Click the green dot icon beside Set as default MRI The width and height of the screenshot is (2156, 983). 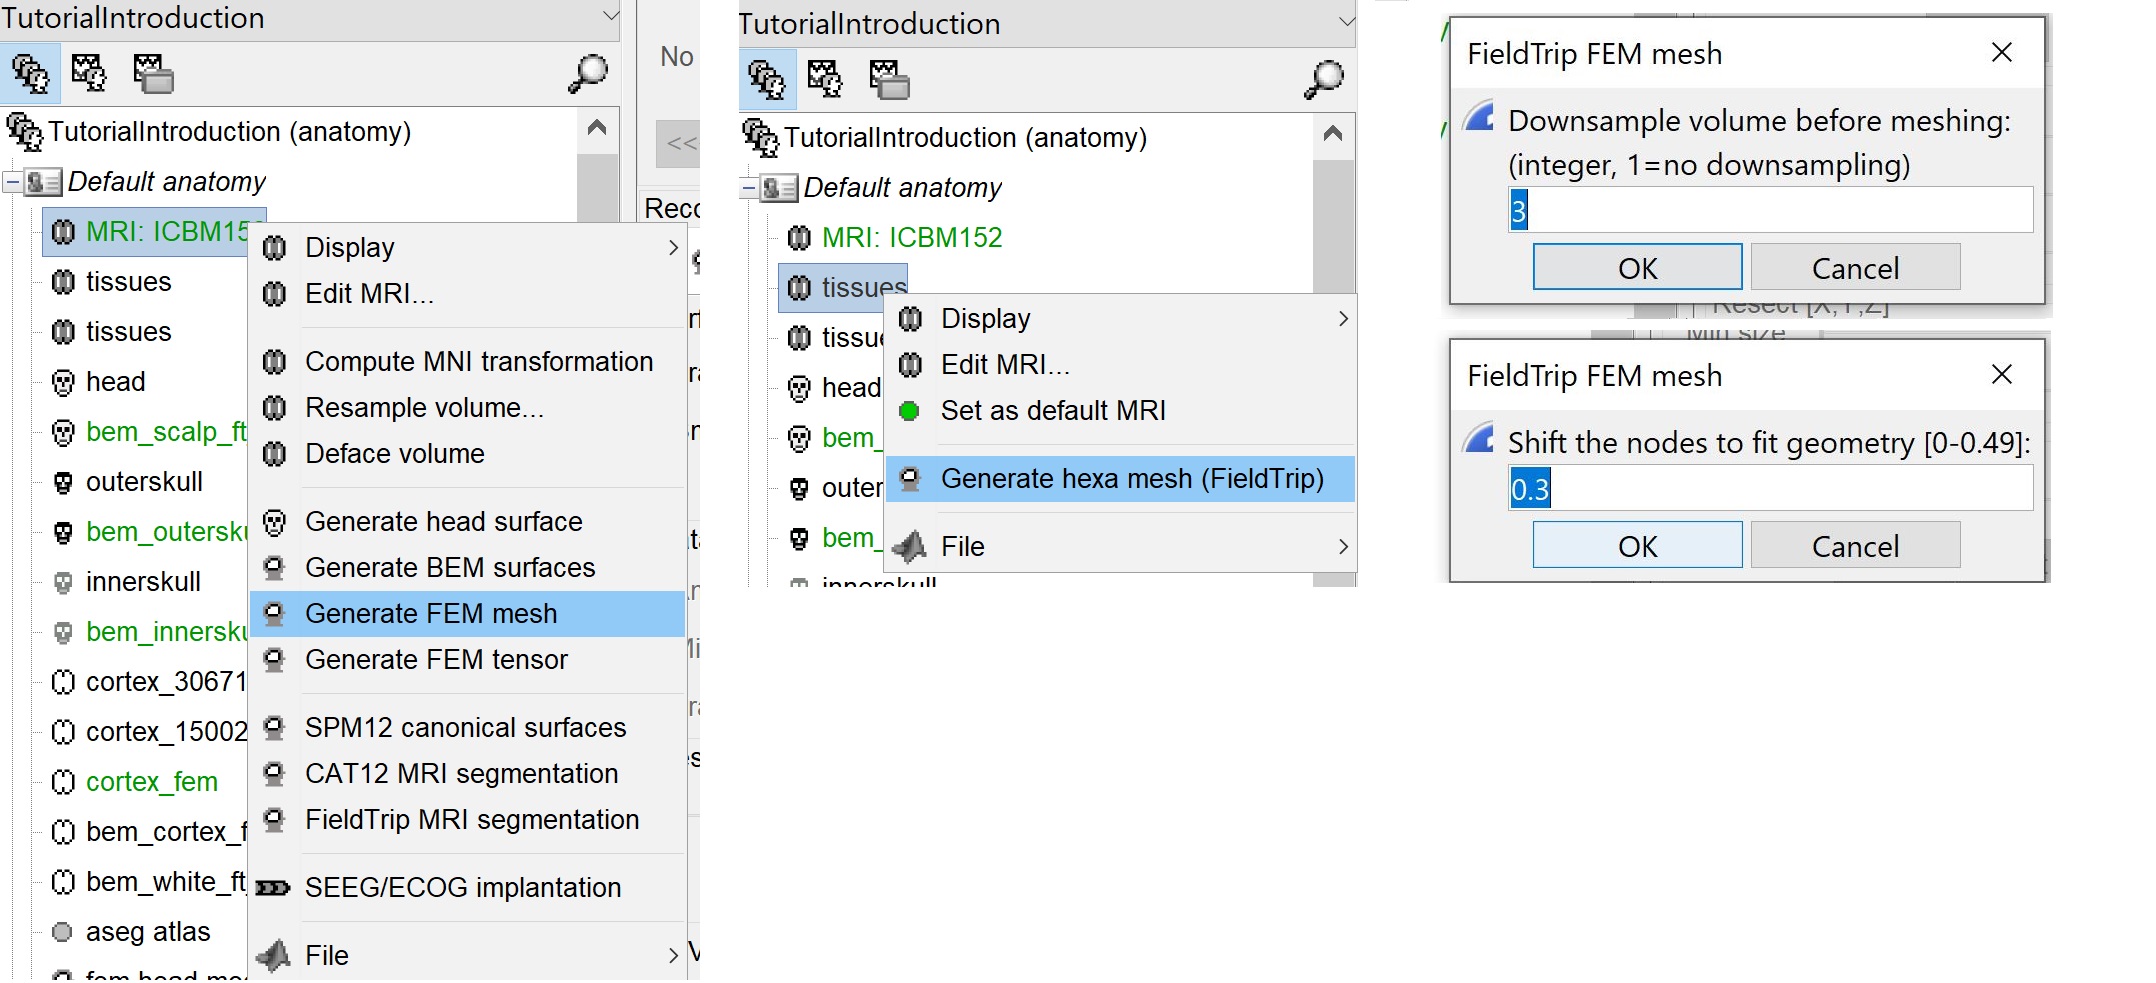[x=909, y=411]
